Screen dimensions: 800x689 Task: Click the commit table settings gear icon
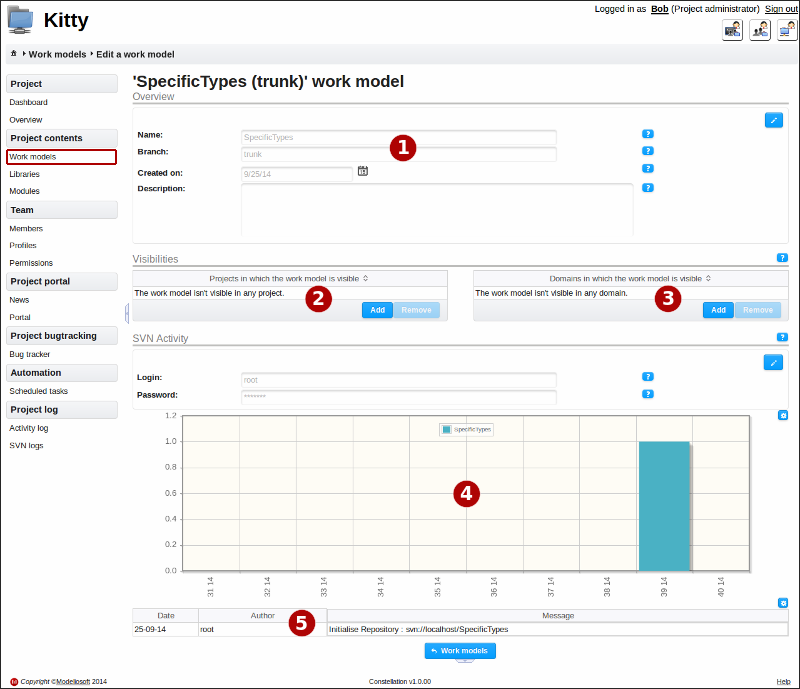click(783, 603)
